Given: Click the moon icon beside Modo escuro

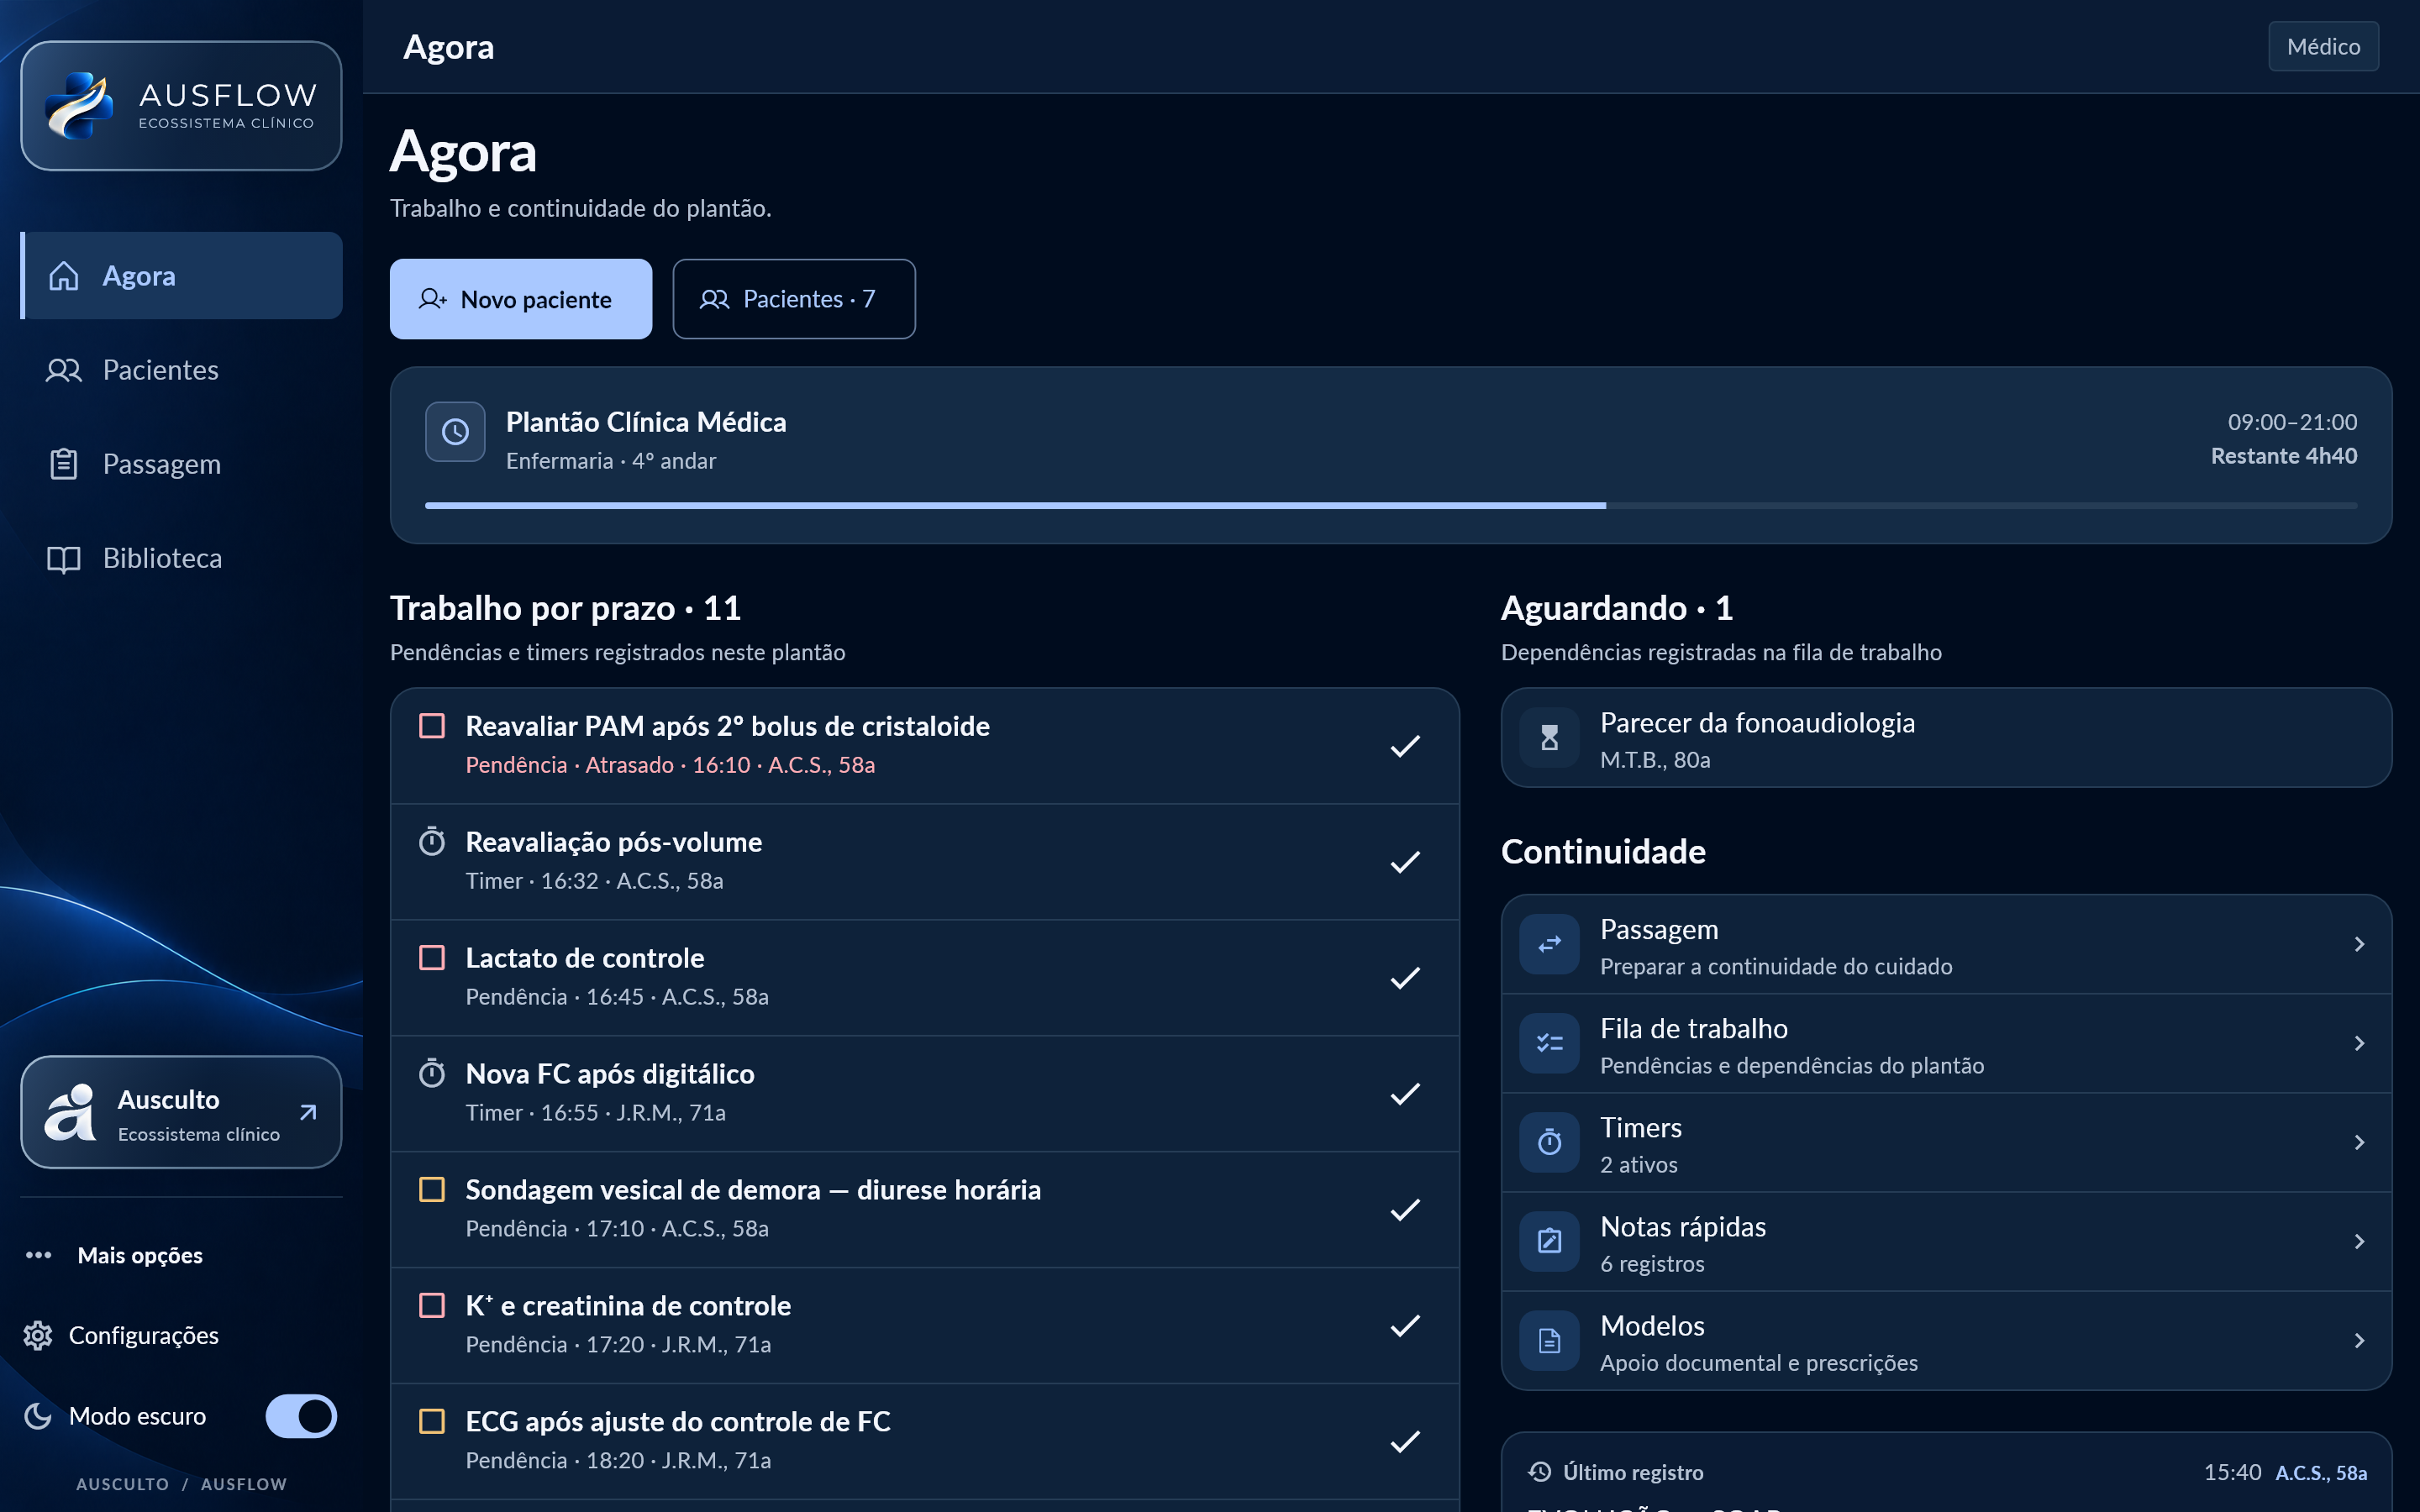Looking at the screenshot, I should pos(38,1416).
